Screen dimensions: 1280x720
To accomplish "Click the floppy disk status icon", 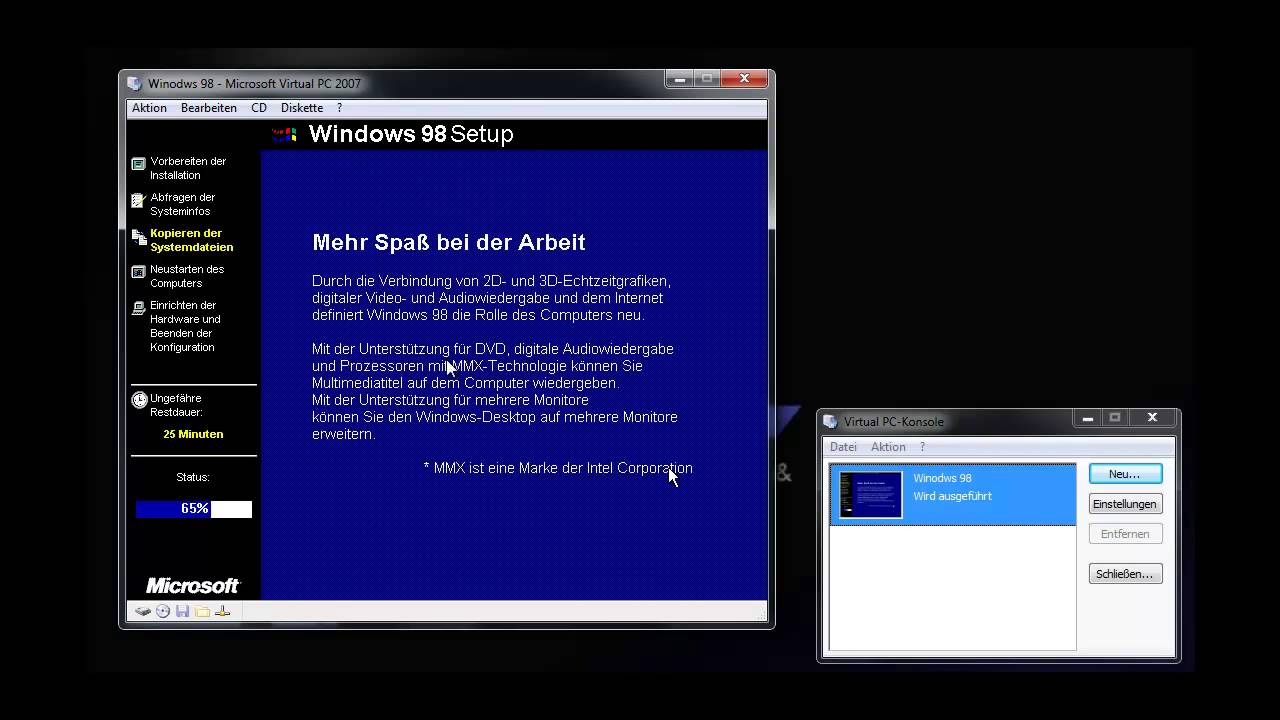I will pyautogui.click(x=183, y=611).
